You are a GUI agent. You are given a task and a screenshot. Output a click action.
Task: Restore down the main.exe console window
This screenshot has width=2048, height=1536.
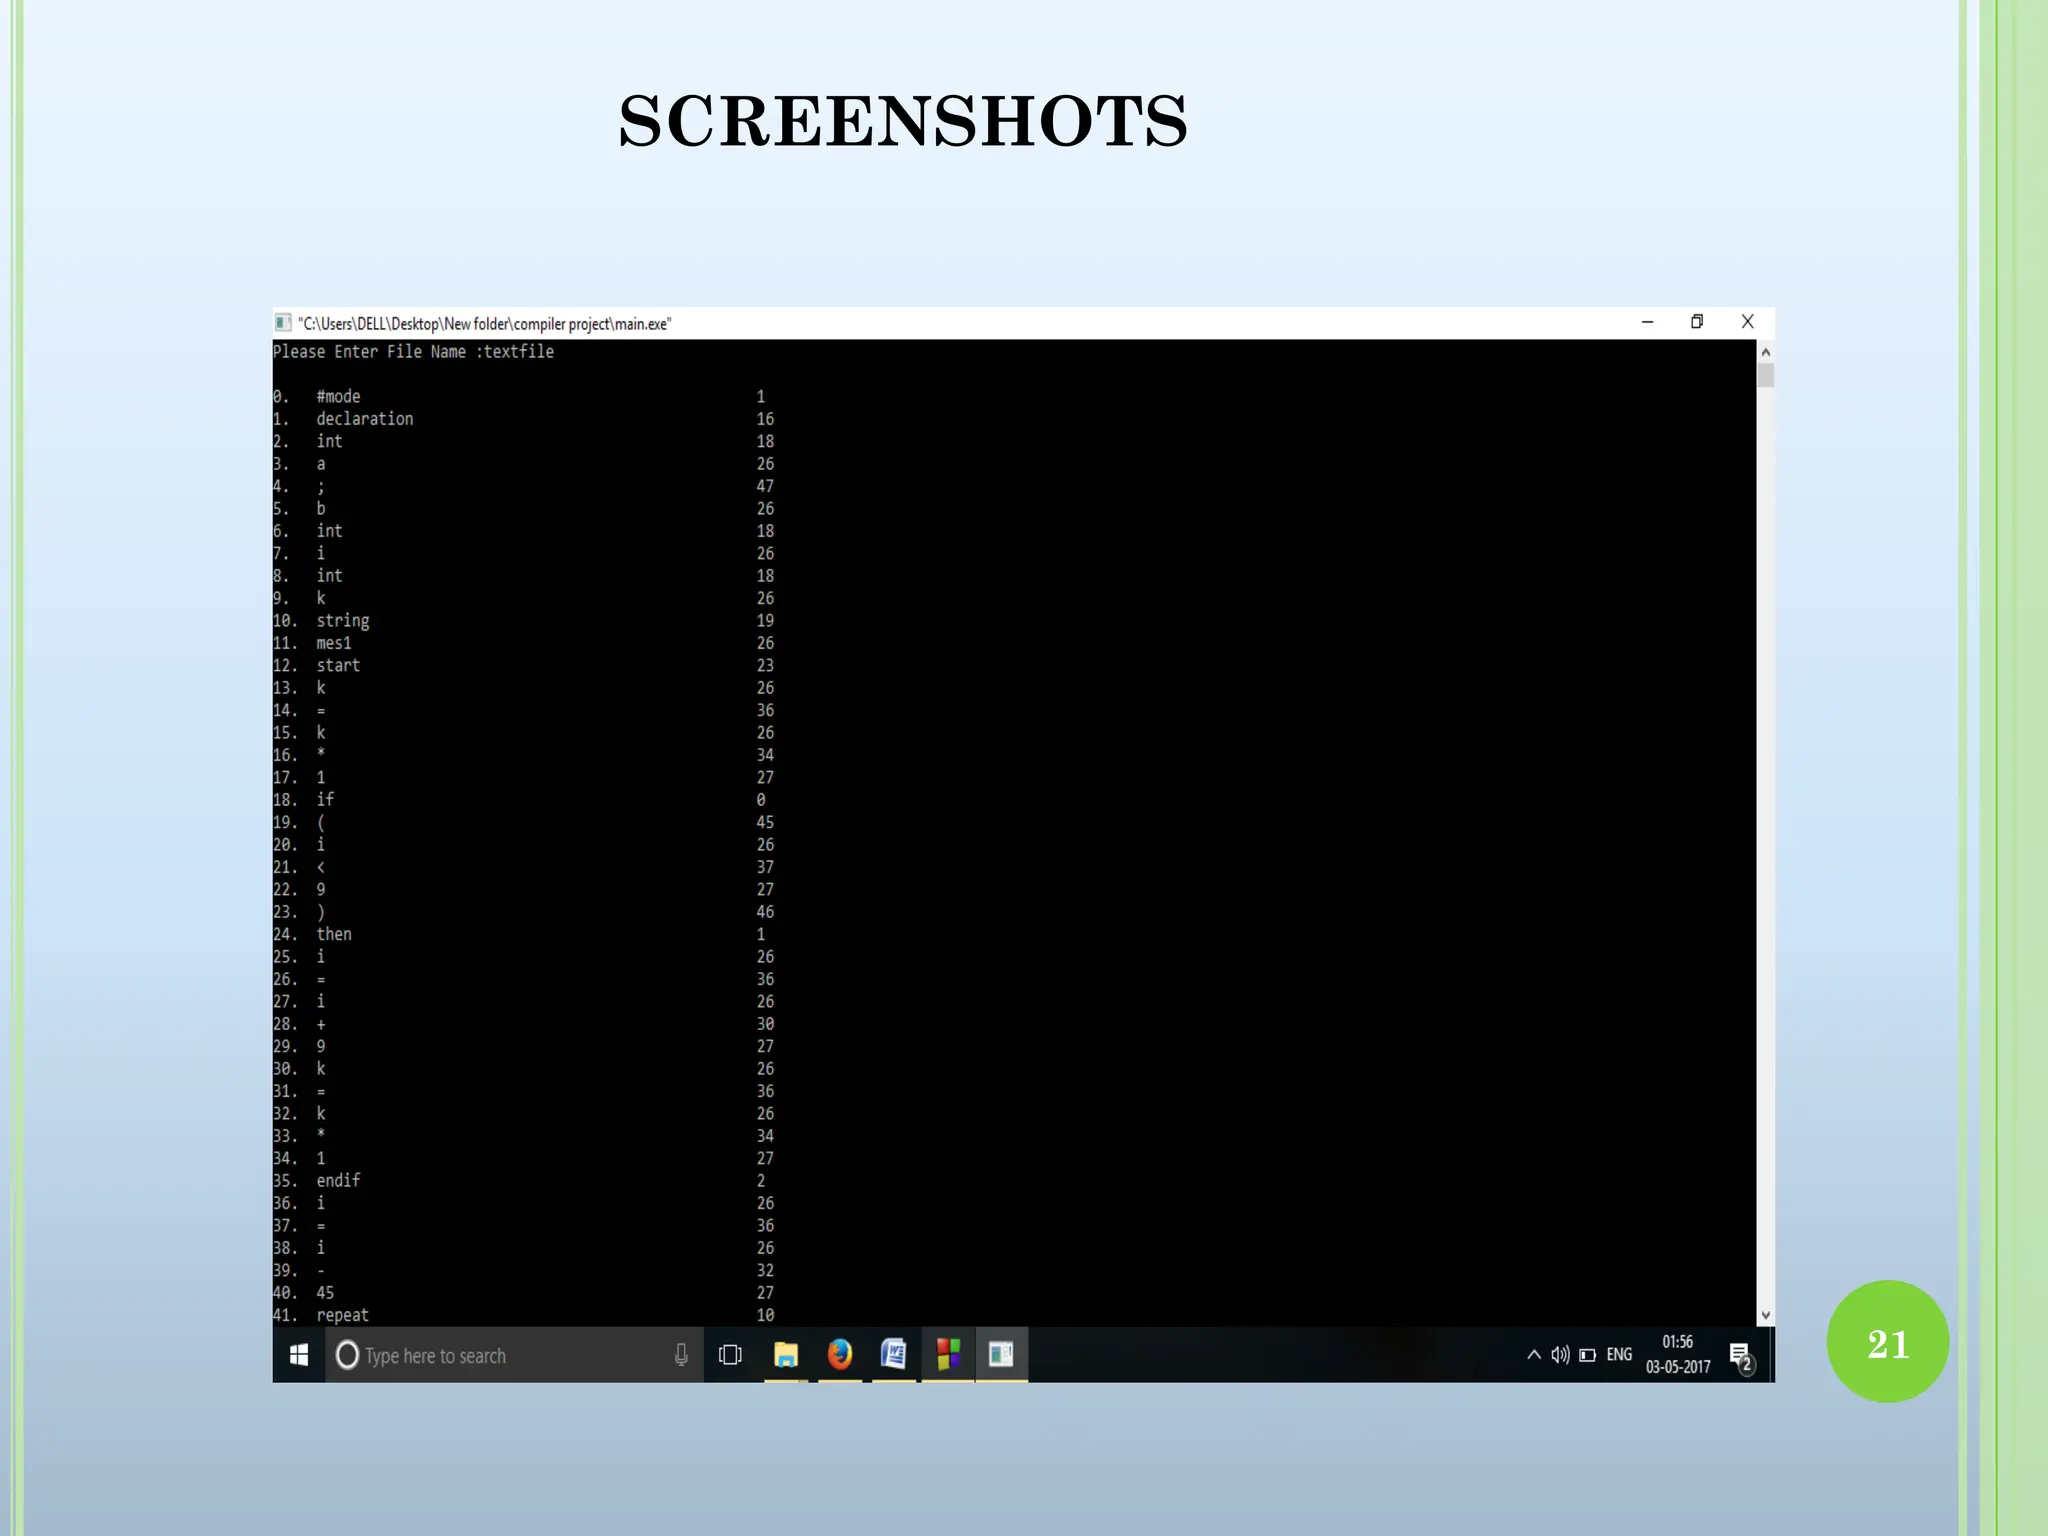point(1697,322)
